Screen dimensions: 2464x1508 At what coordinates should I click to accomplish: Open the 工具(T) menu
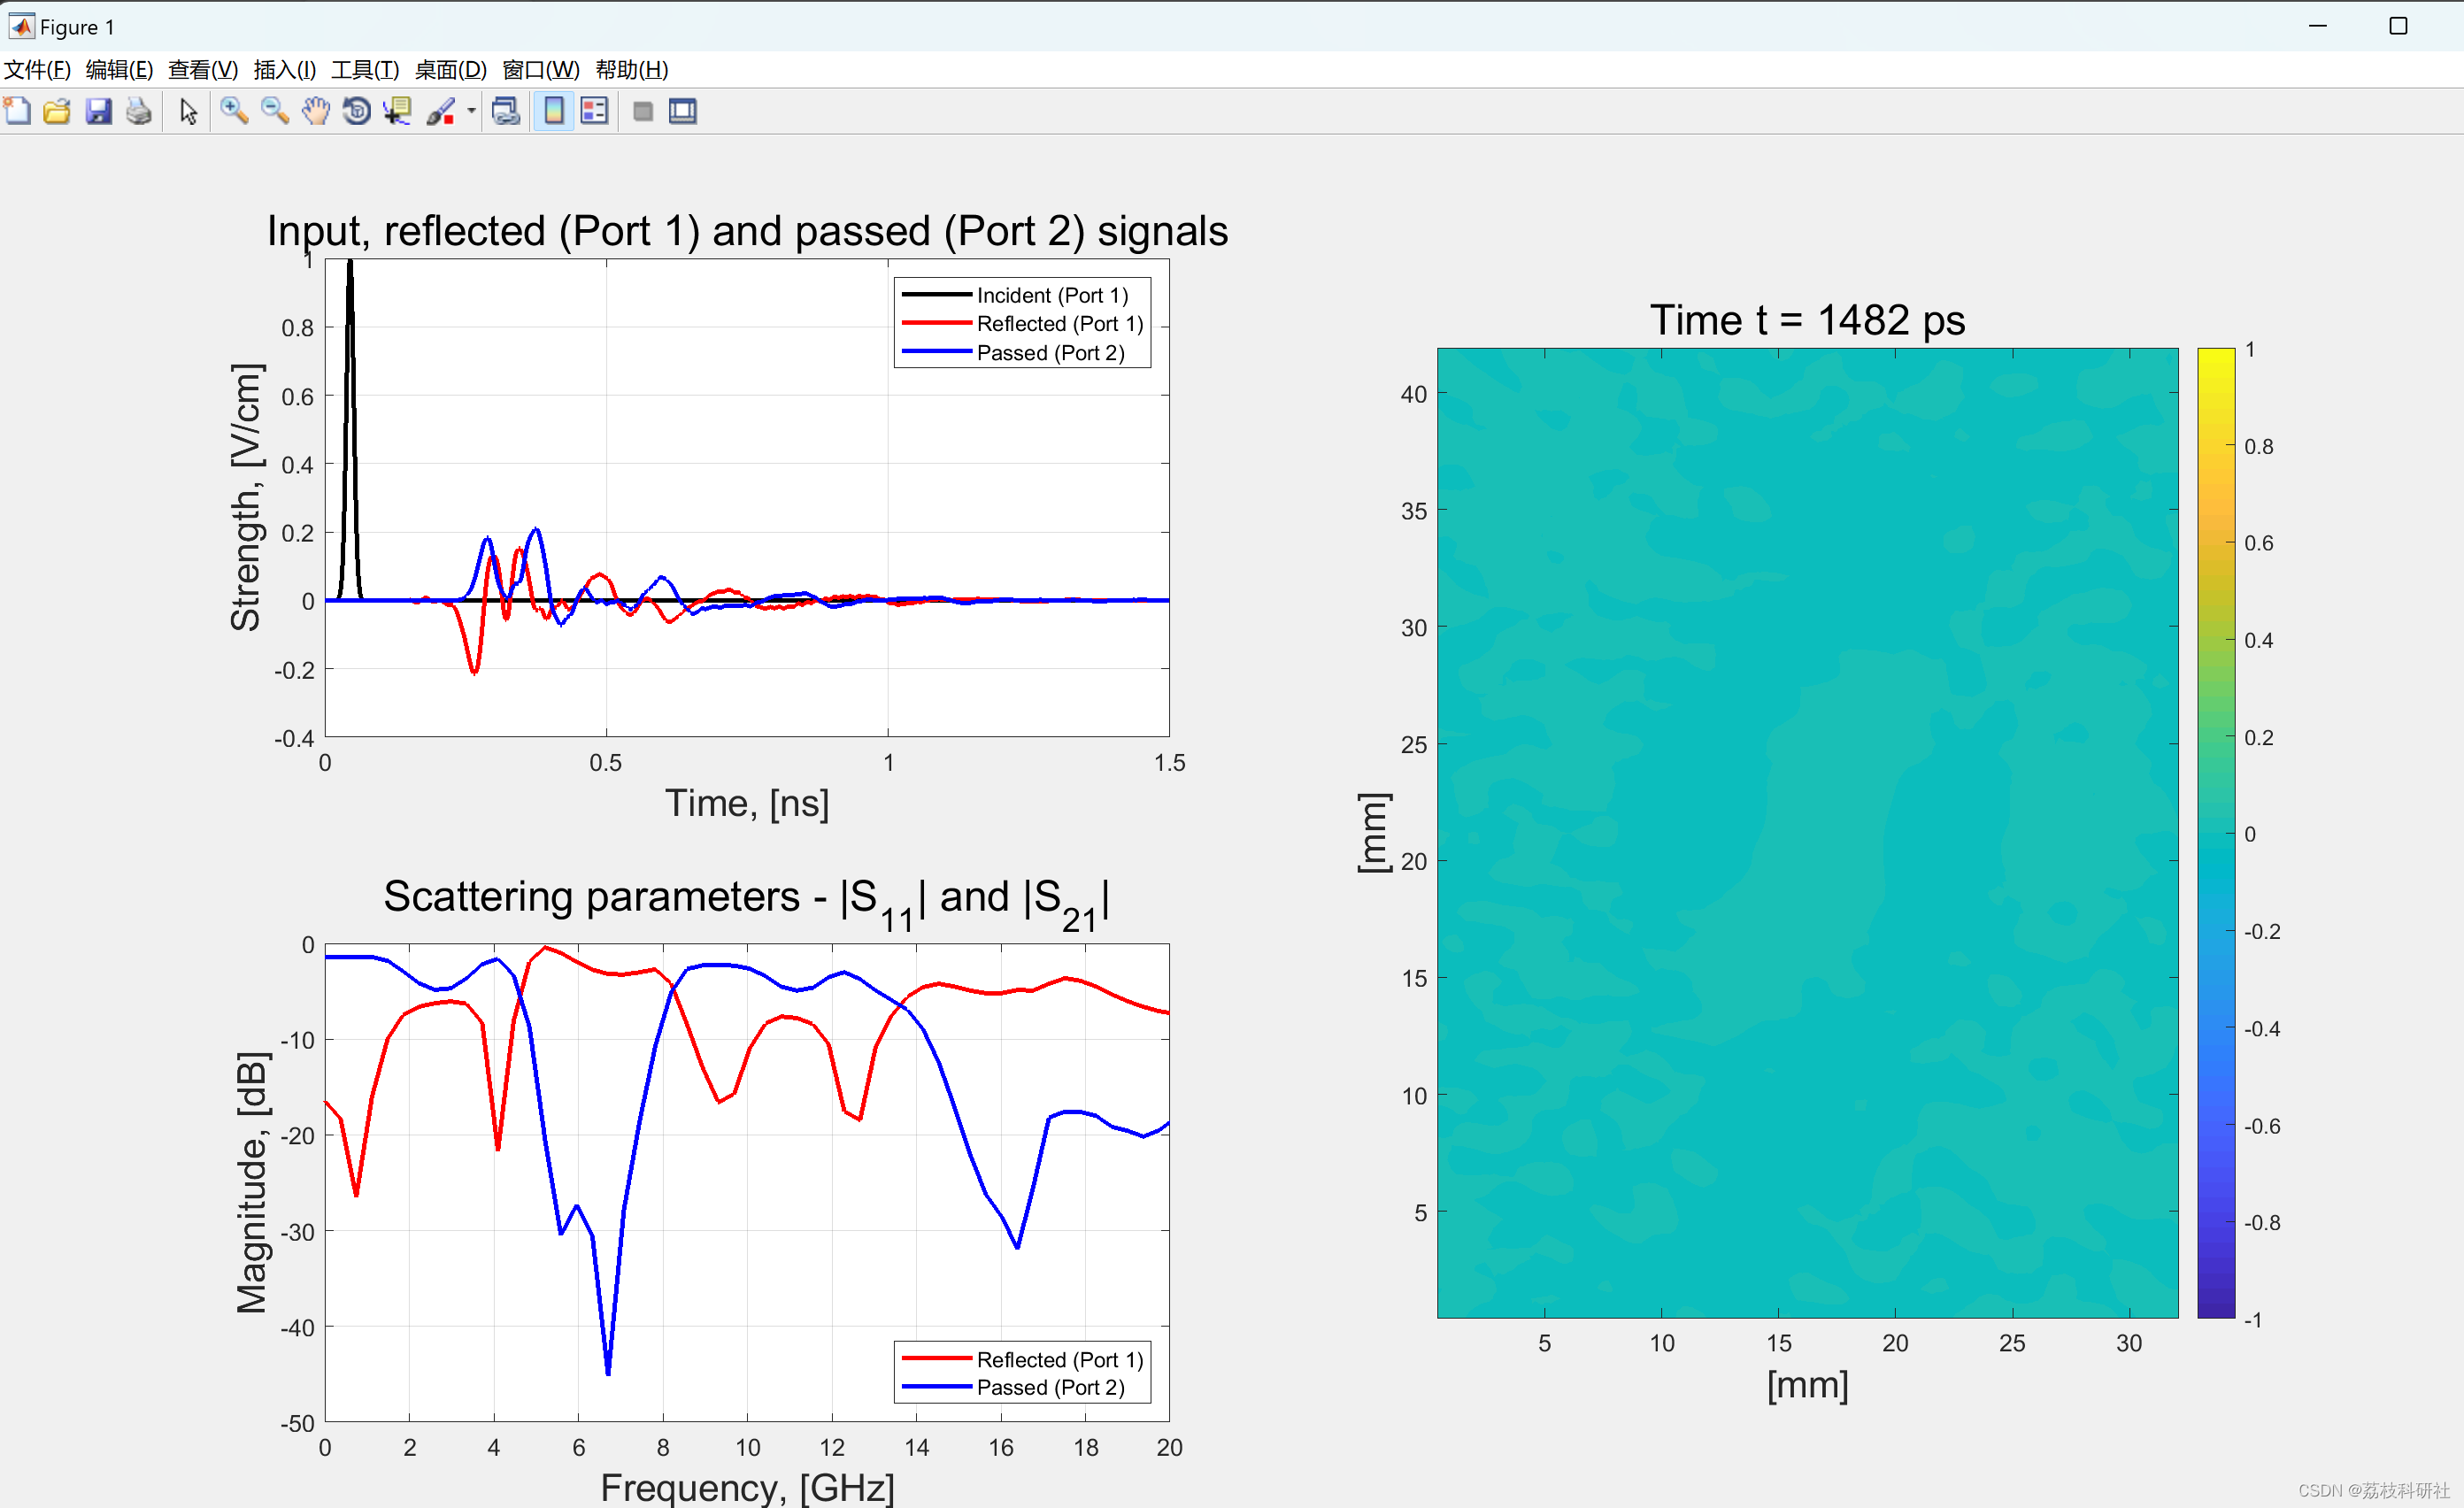tap(365, 69)
